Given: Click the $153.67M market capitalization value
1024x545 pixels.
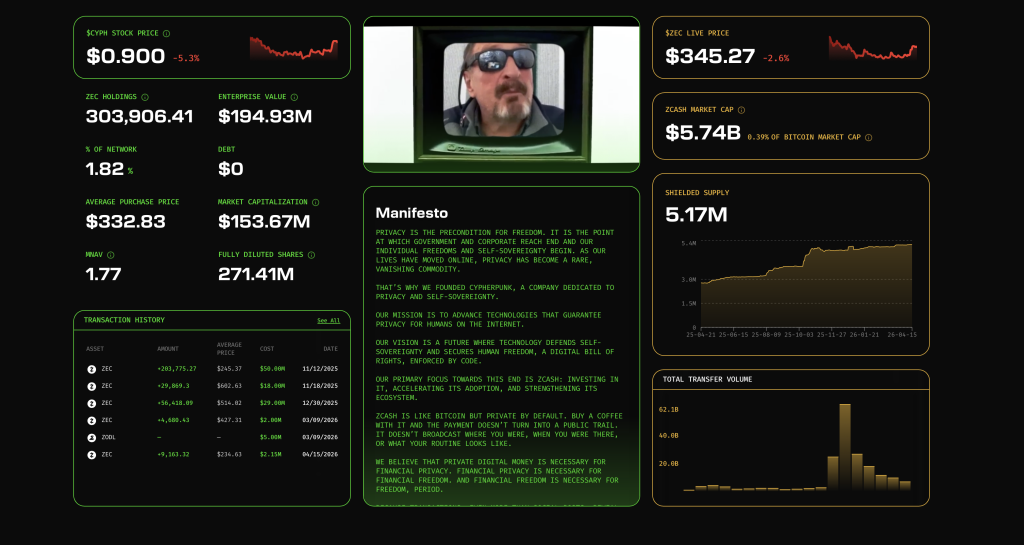Looking at the screenshot, I should pyautogui.click(x=264, y=221).
